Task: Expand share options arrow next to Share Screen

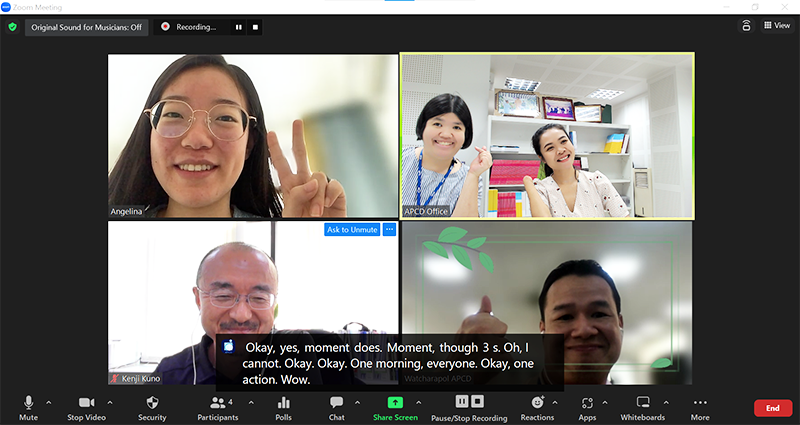Action: pos(418,403)
